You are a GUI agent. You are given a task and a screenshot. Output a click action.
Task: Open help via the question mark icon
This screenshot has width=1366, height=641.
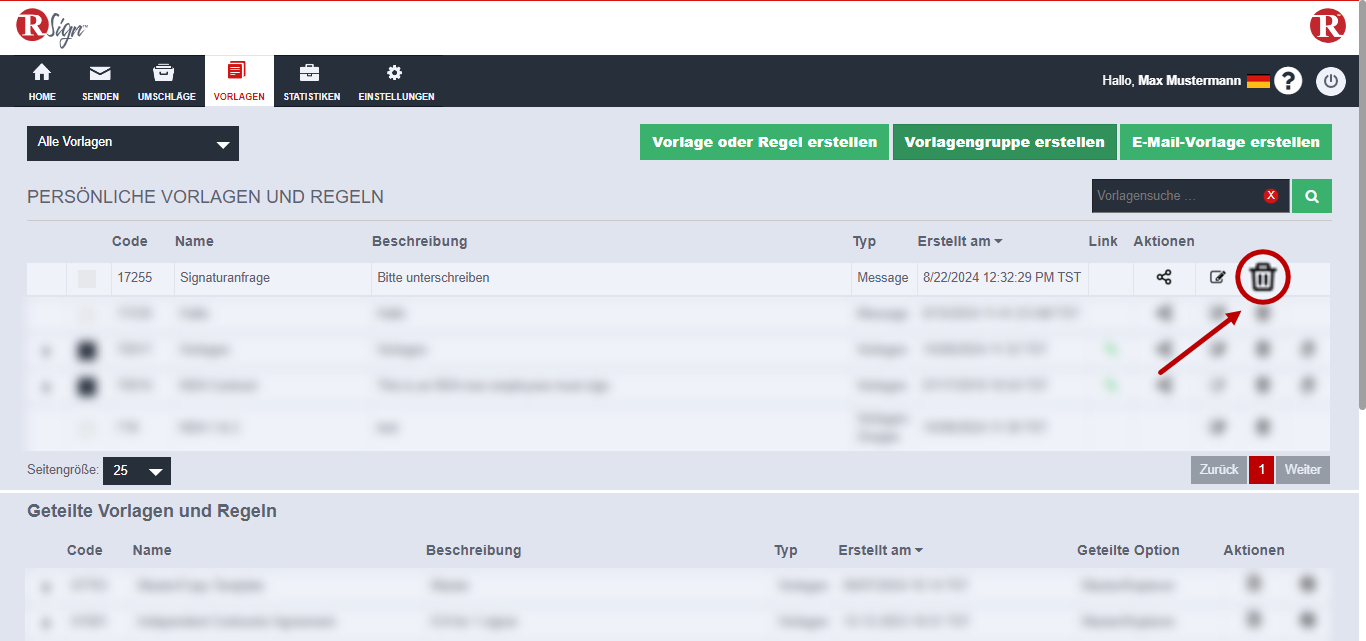point(1288,81)
